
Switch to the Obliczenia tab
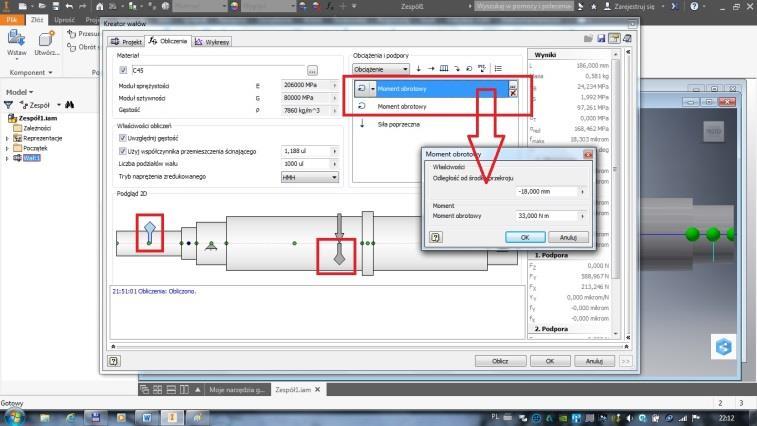[x=168, y=42]
